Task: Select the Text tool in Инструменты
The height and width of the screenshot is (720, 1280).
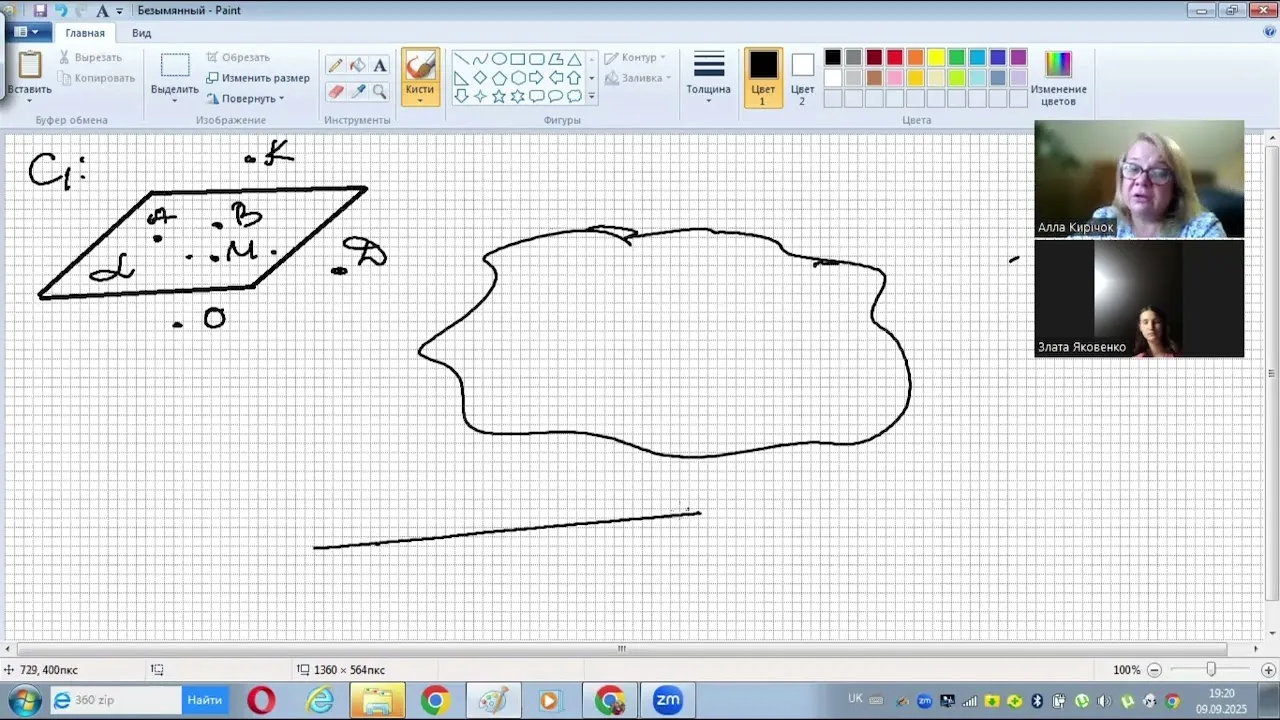Action: click(380, 66)
